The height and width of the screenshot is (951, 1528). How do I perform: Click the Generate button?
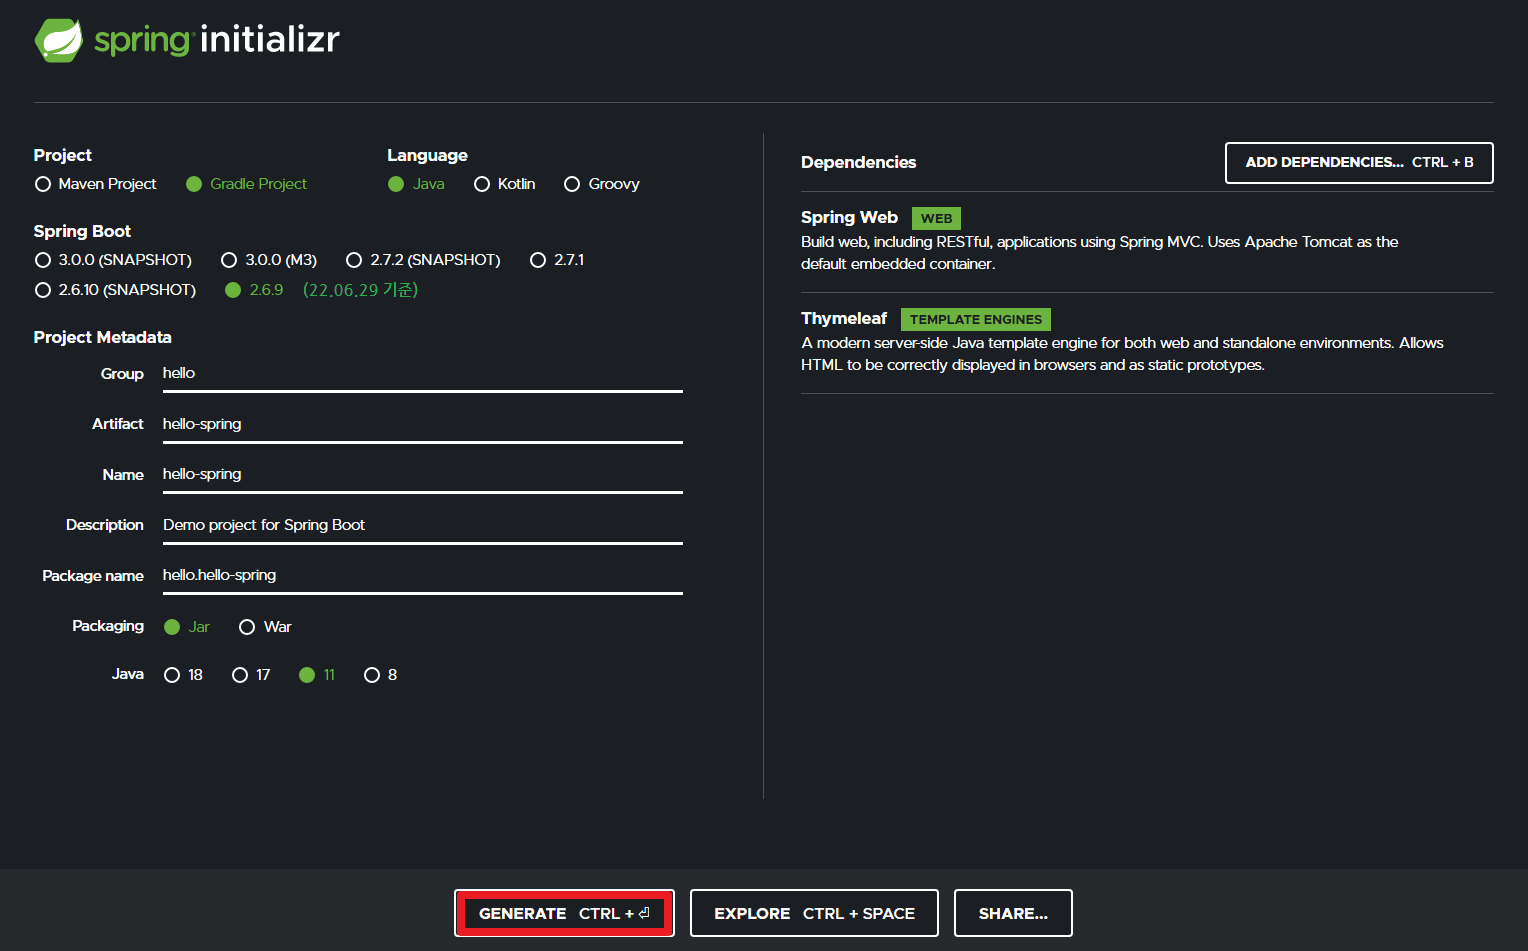pos(564,913)
